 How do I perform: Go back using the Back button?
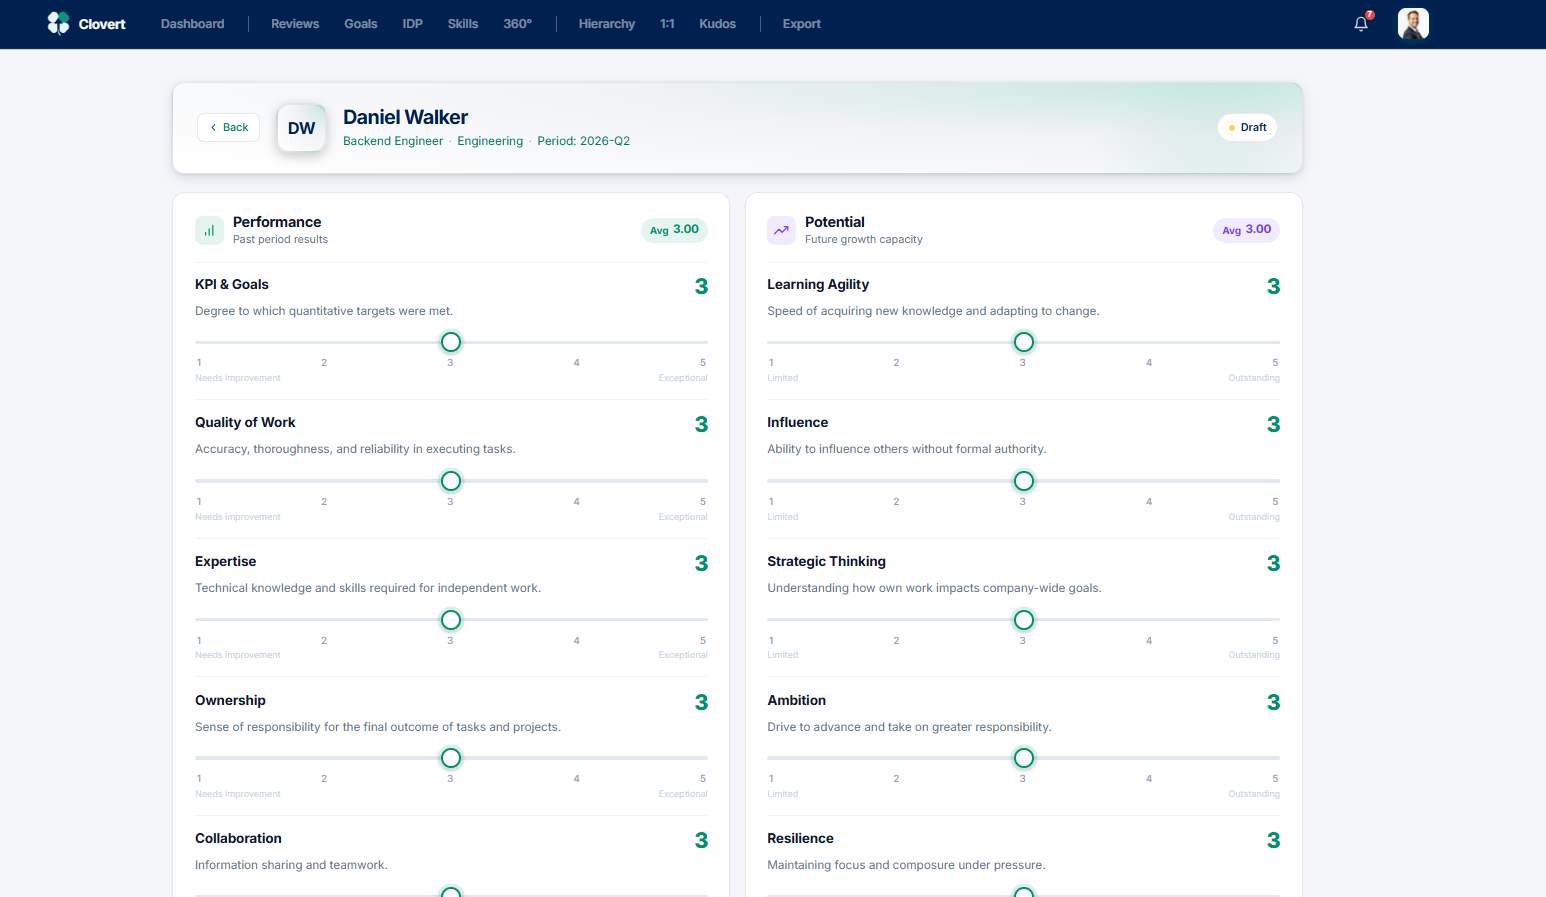(x=229, y=127)
